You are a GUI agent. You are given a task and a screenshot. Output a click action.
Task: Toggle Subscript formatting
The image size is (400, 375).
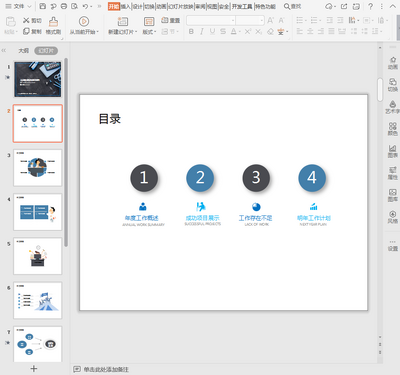pos(259,31)
